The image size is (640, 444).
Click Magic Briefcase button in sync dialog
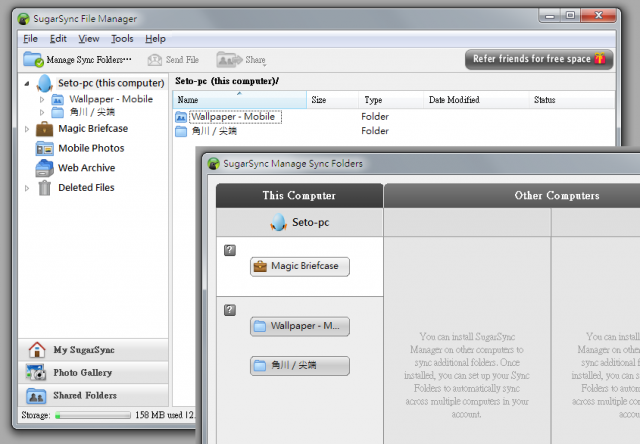coord(300,266)
